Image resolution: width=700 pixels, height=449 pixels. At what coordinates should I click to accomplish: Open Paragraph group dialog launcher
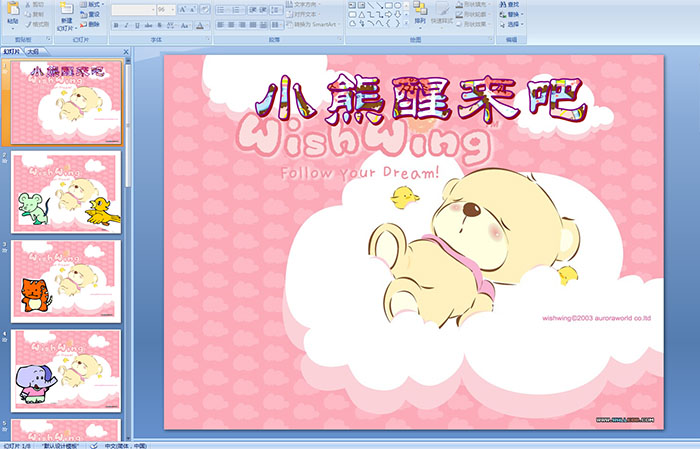(x=340, y=39)
